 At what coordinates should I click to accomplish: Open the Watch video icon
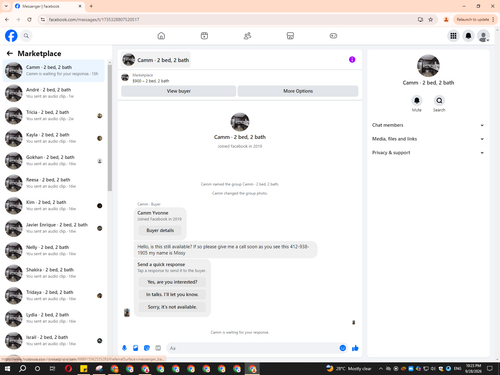204,36
